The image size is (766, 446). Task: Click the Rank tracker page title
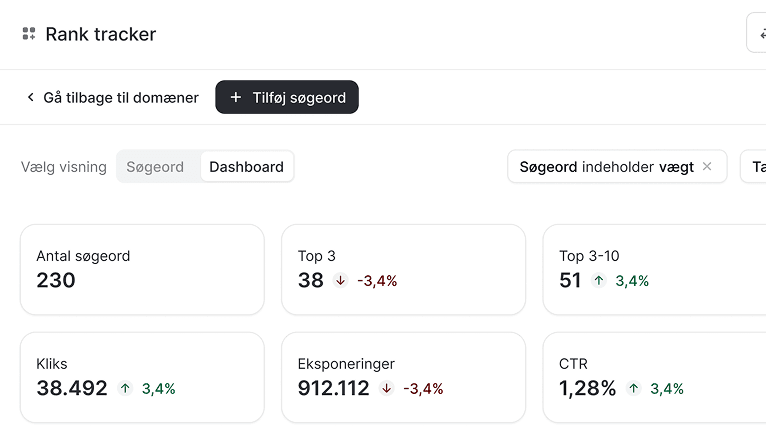(x=101, y=34)
